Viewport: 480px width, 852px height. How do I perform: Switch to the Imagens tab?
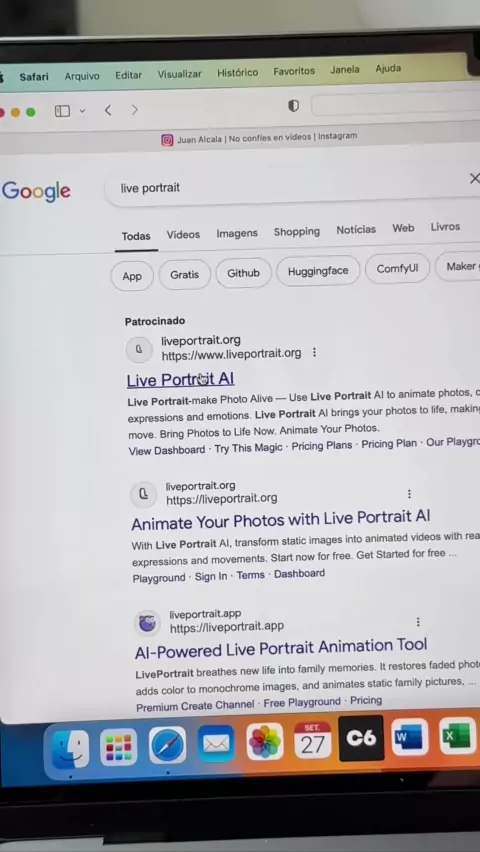pyautogui.click(x=237, y=233)
